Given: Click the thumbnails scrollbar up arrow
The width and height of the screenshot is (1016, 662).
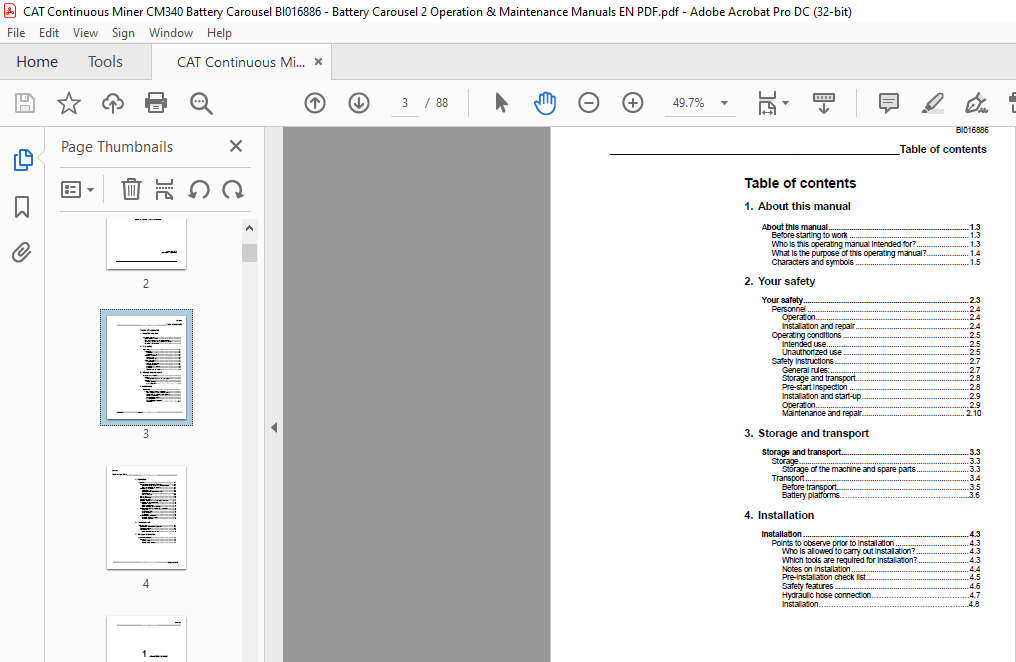Looking at the screenshot, I should [249, 228].
